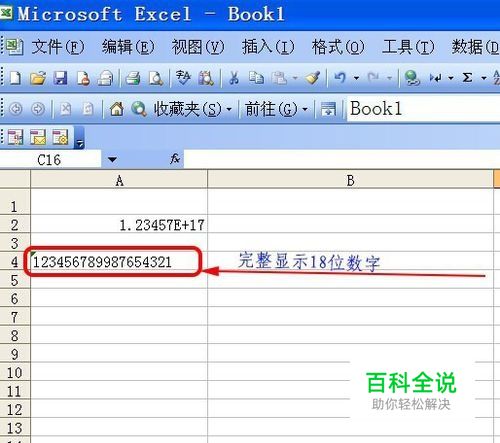Click the first icon in the small floating toolbar
Viewport: 500px width, 443px height.
(x=16, y=137)
